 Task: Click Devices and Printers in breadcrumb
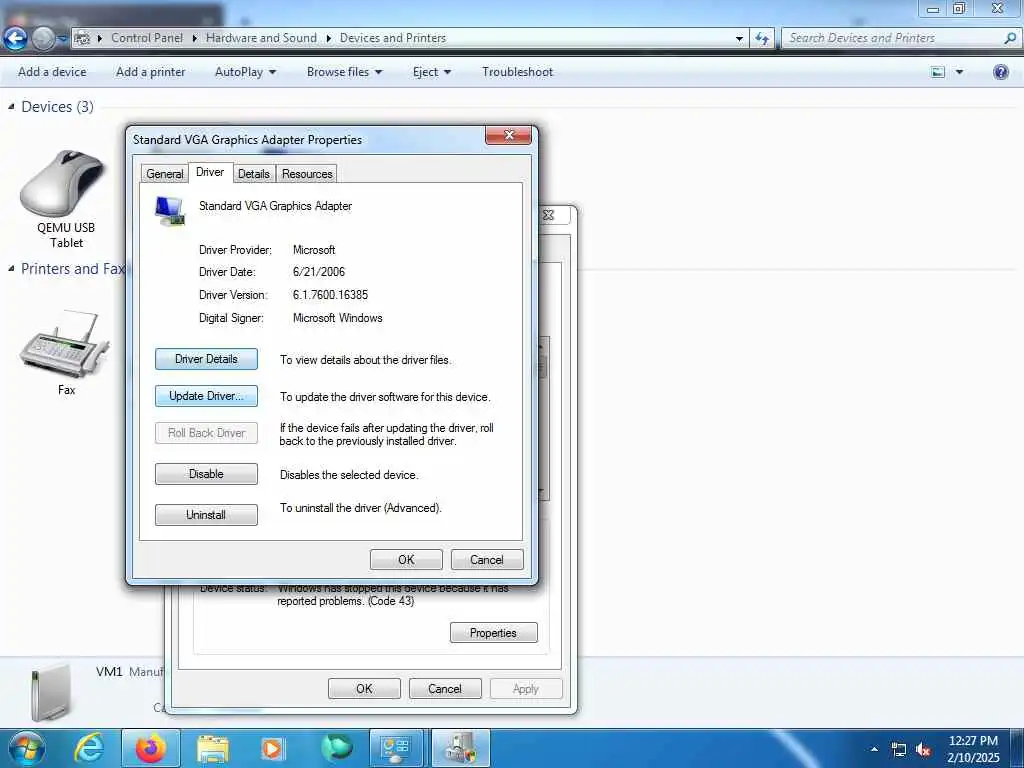[393, 38]
